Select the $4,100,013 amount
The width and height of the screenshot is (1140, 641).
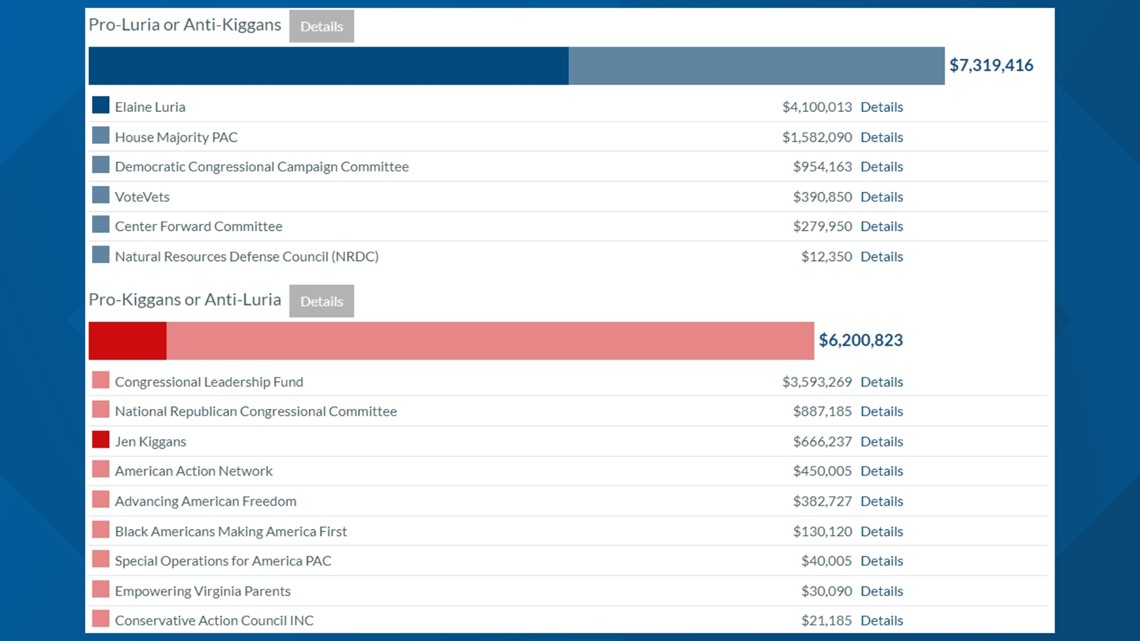pos(817,107)
